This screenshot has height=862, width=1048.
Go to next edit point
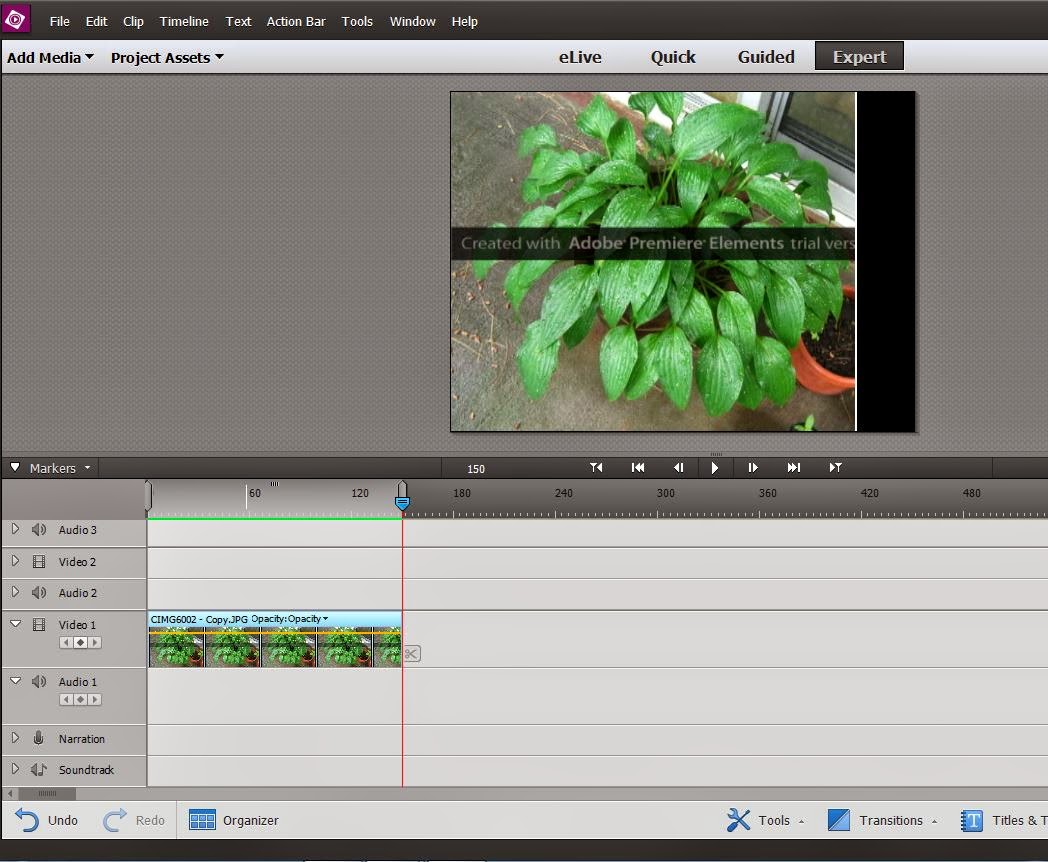point(835,468)
